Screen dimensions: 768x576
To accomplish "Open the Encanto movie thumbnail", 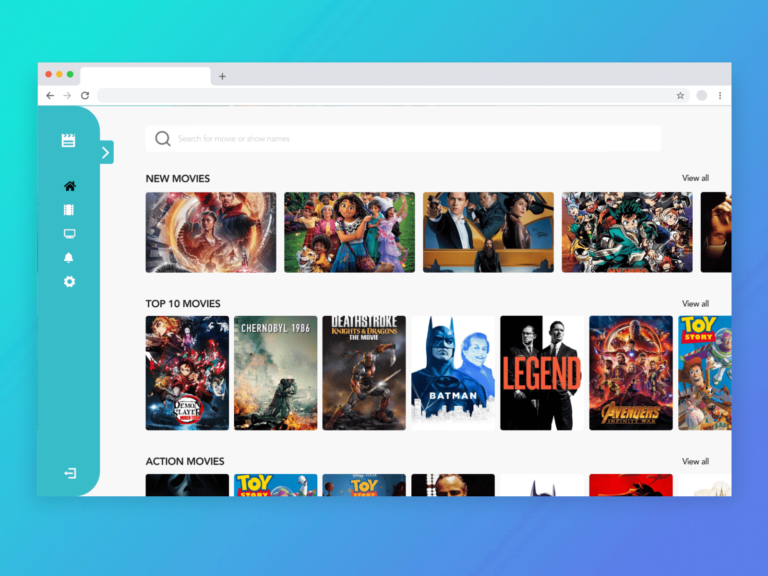I will pos(349,232).
